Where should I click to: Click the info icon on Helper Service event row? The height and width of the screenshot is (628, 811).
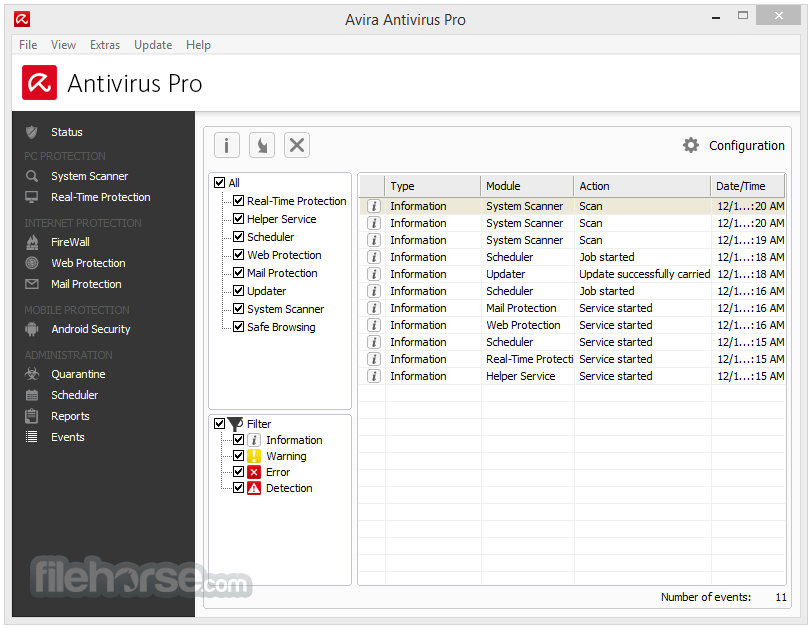point(374,376)
